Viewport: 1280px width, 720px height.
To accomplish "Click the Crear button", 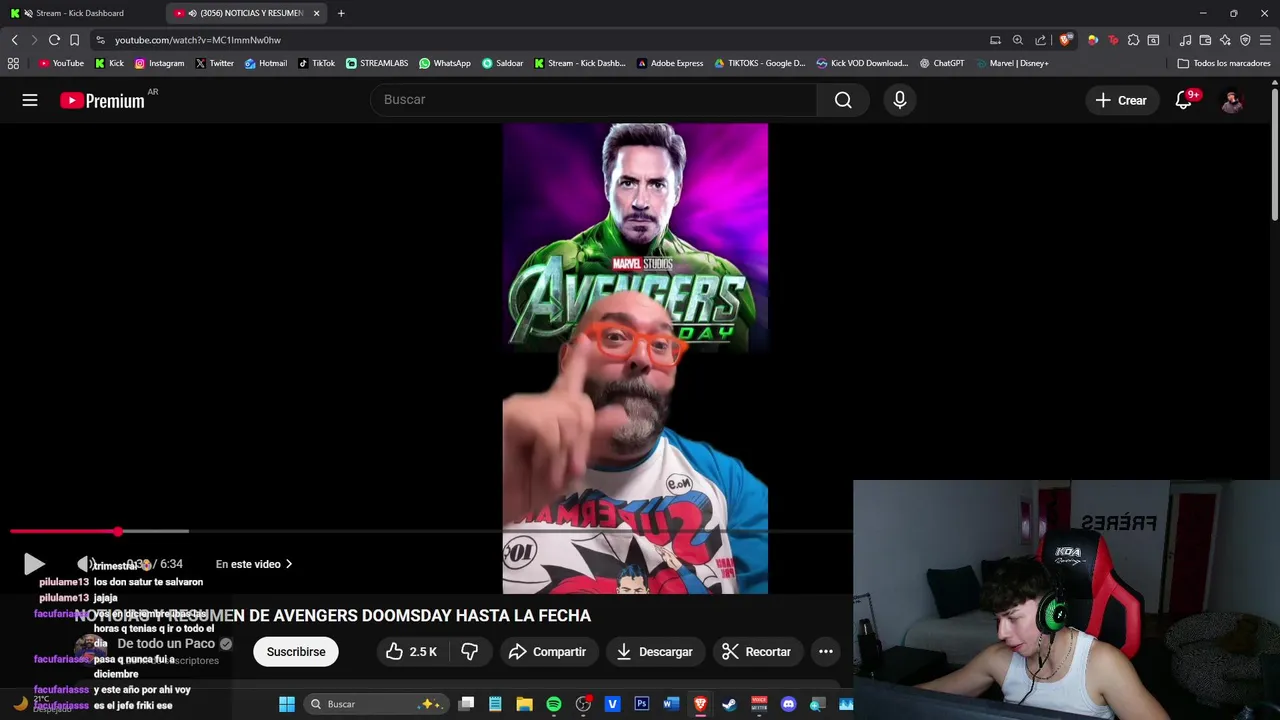I will tap(1121, 100).
